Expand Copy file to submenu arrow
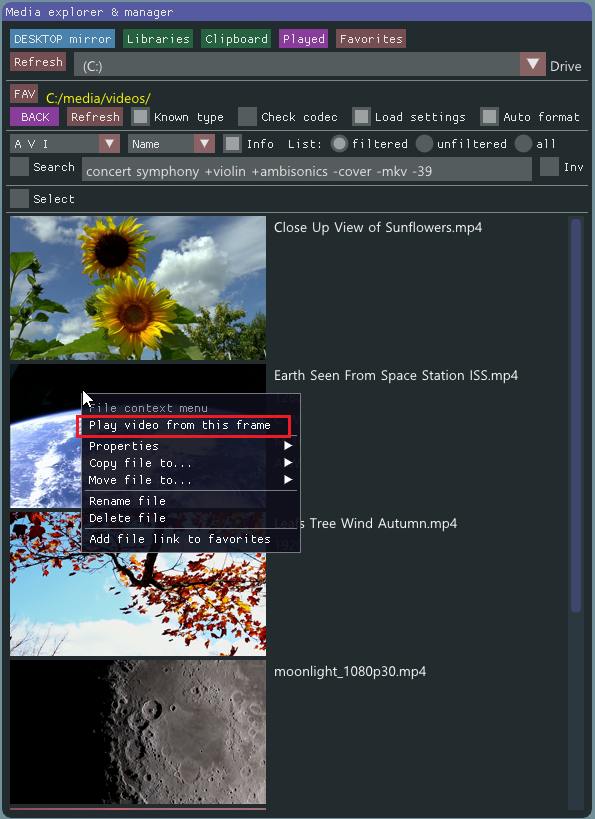Screen dimensions: 595x819 (x=288, y=463)
